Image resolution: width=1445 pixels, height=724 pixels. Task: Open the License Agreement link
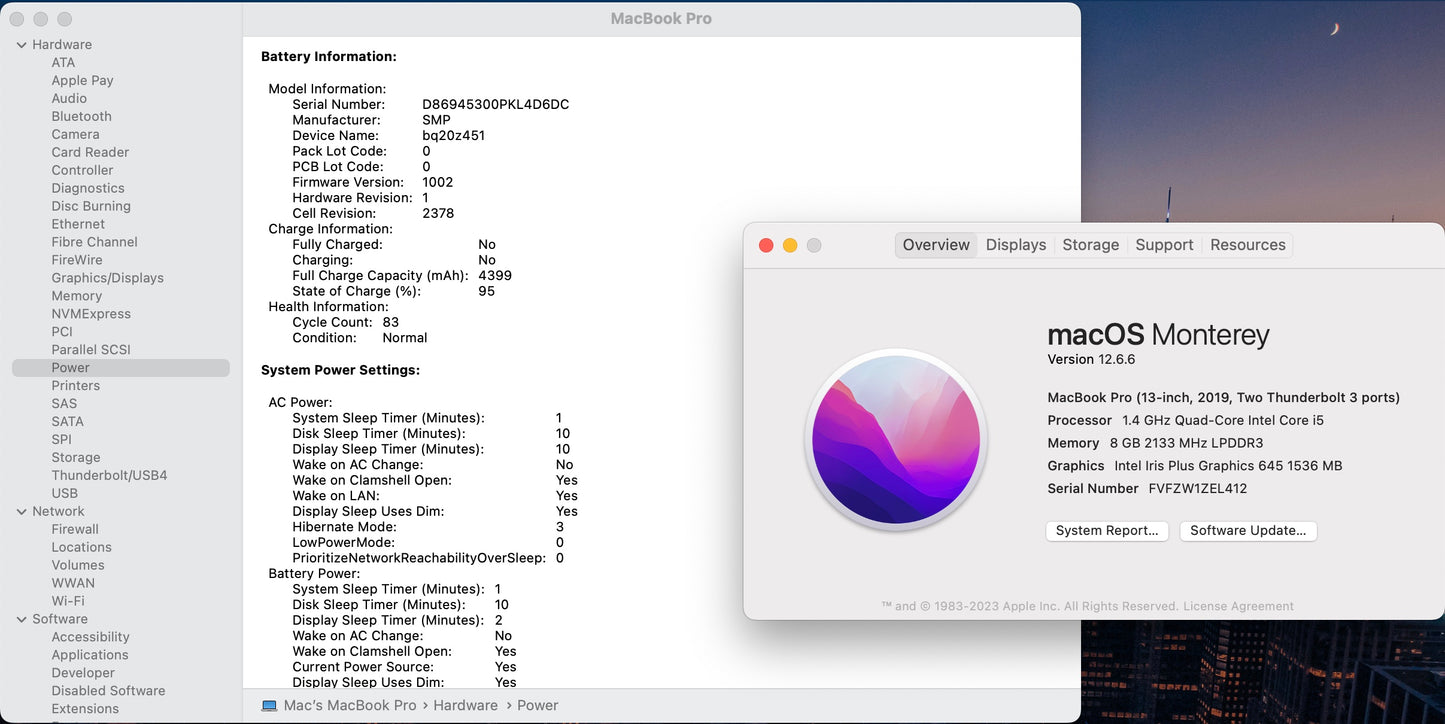(x=1240, y=606)
